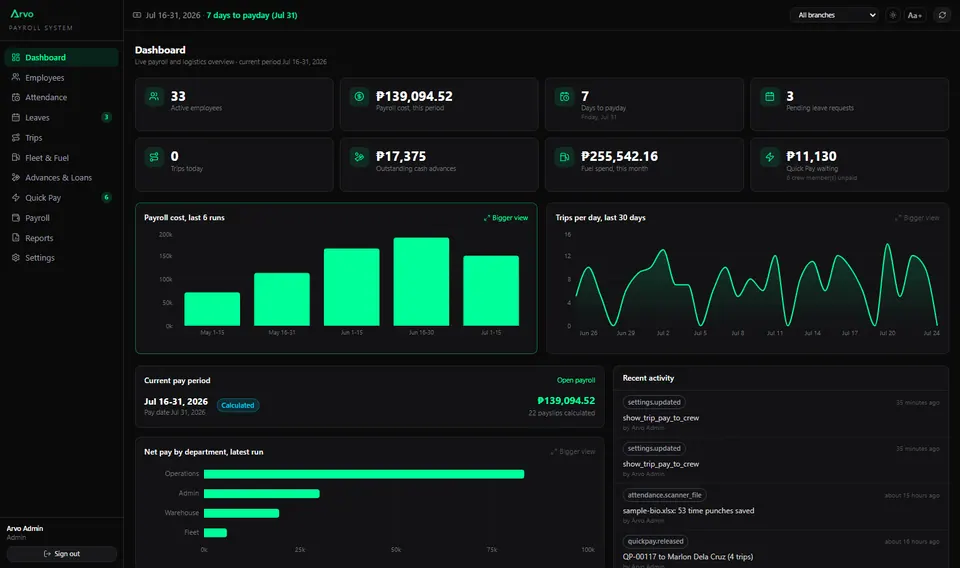Click the Leaves badge showing 3
960x568 pixels.
[107, 117]
